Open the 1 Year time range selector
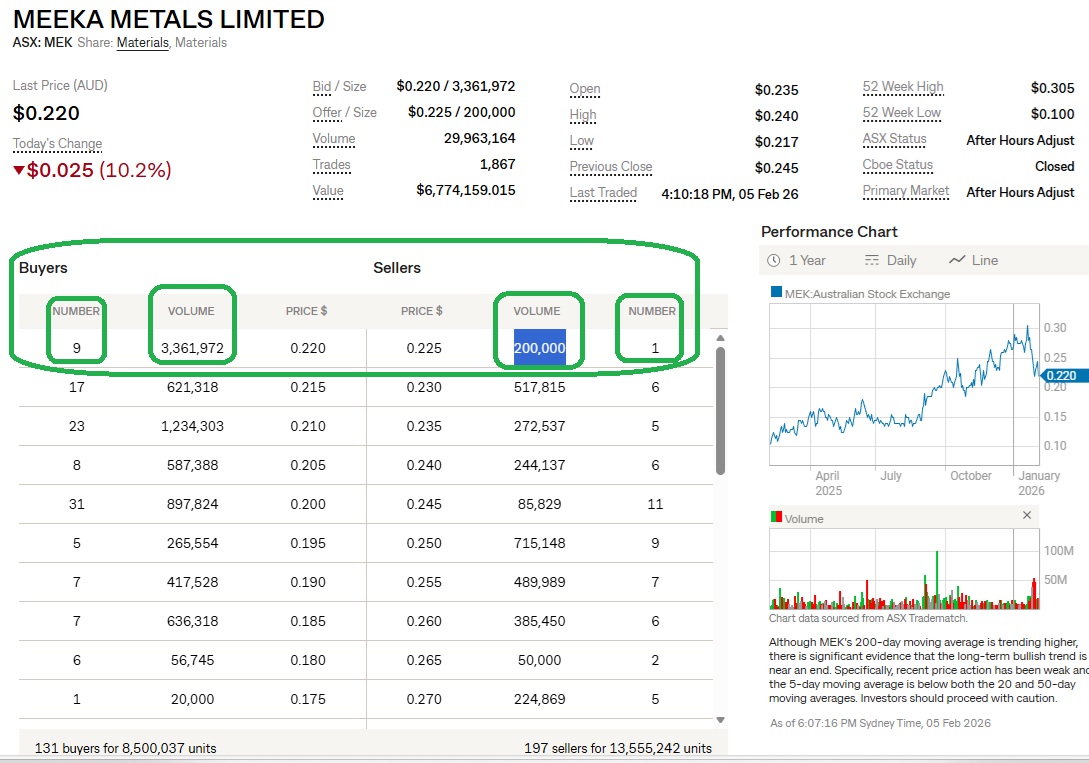This screenshot has height=763, width=1089. click(807, 260)
